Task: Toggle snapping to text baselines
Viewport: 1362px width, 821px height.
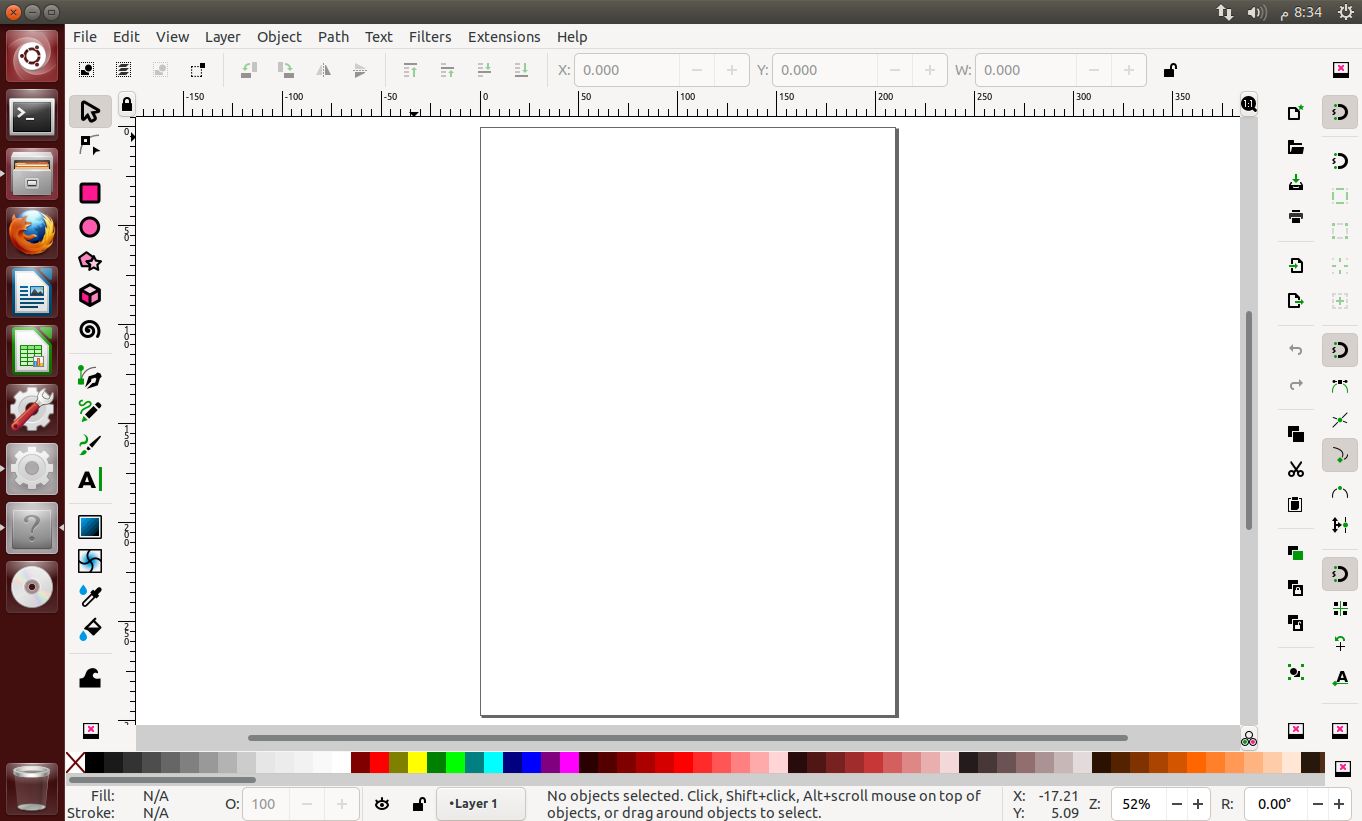Action: click(1340, 678)
